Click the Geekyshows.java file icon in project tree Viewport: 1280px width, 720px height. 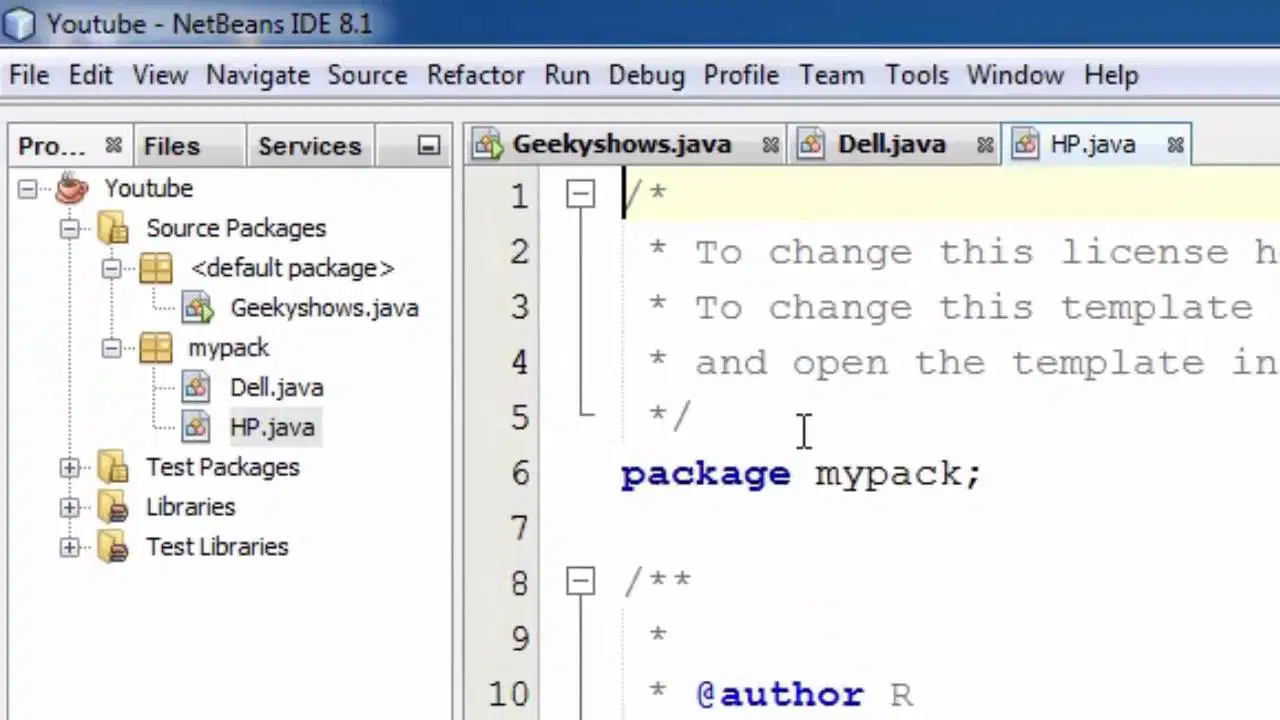[x=197, y=308]
